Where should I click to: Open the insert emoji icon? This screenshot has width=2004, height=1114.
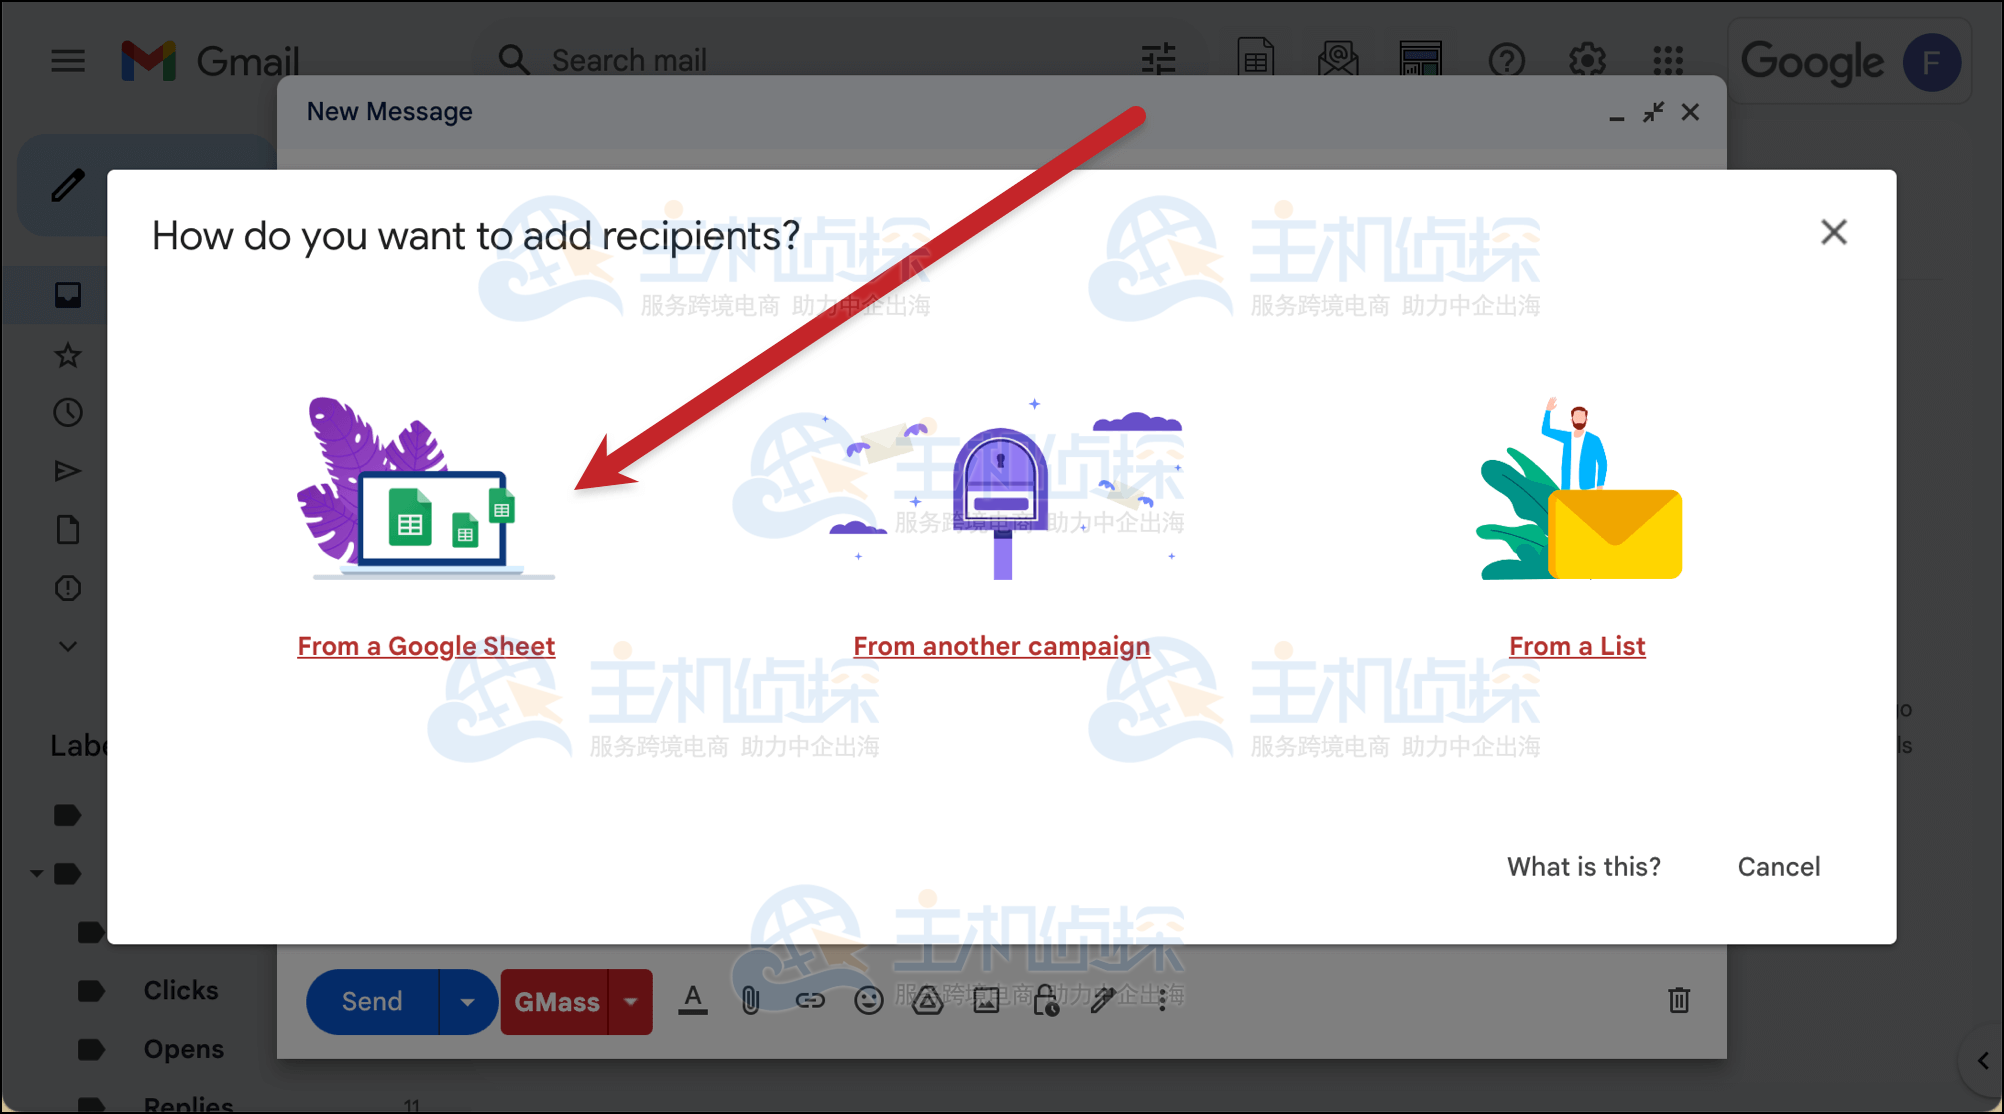[x=869, y=1000]
